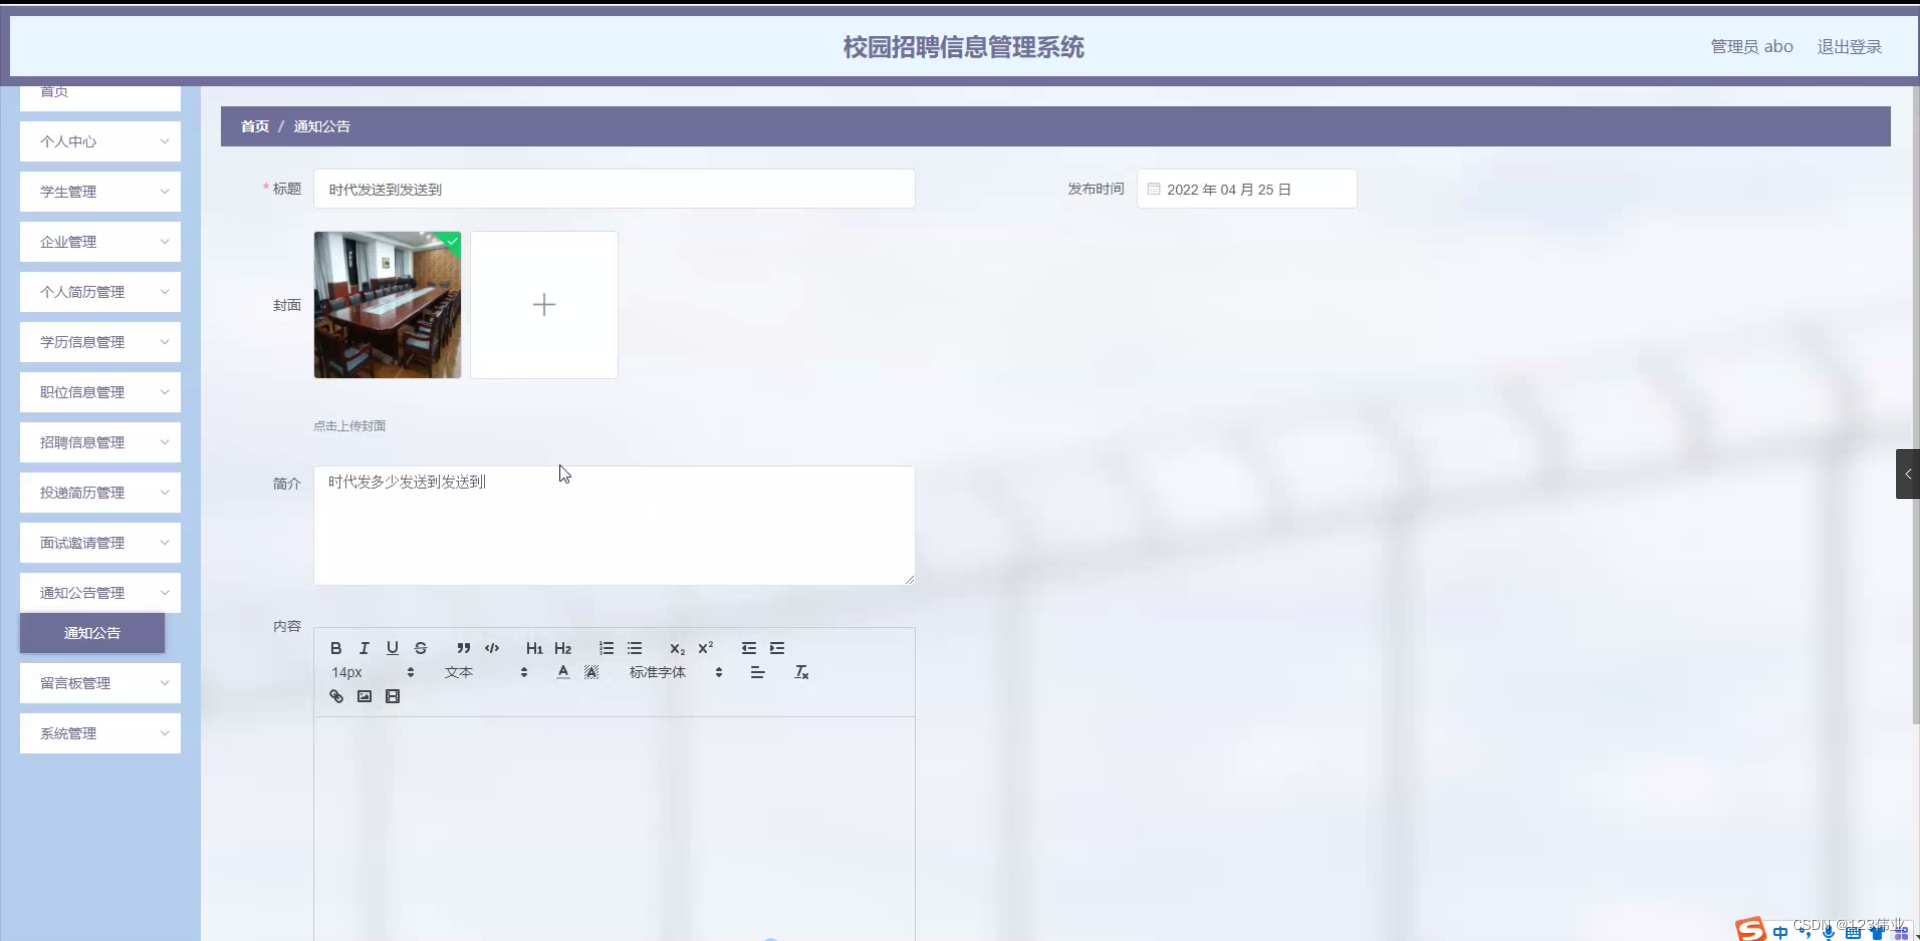The width and height of the screenshot is (1920, 941).
Task: Open the 标准字体 font family dropdown
Action: pos(656,672)
